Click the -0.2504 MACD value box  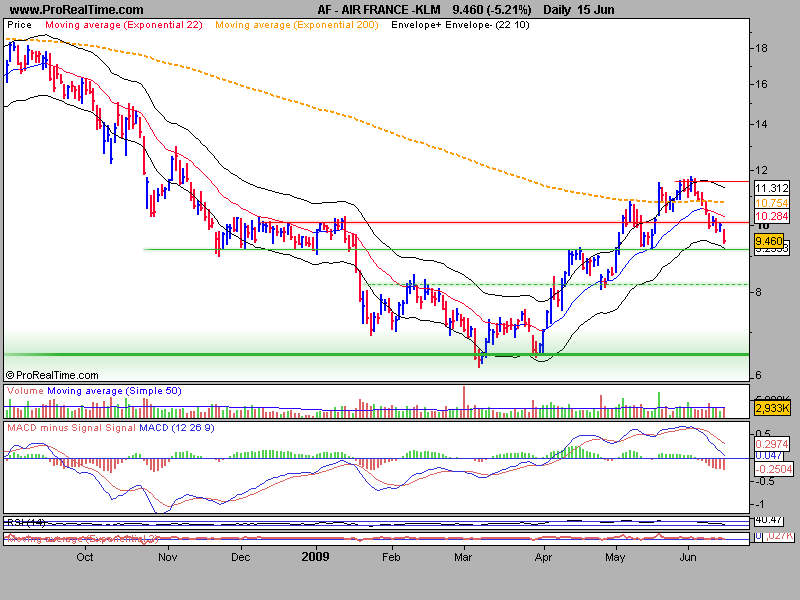(x=773, y=469)
